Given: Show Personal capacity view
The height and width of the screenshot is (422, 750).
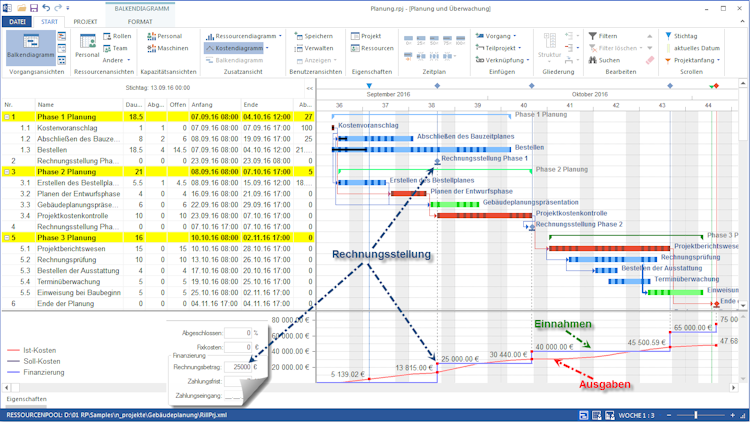Looking at the screenshot, I should coord(165,36).
